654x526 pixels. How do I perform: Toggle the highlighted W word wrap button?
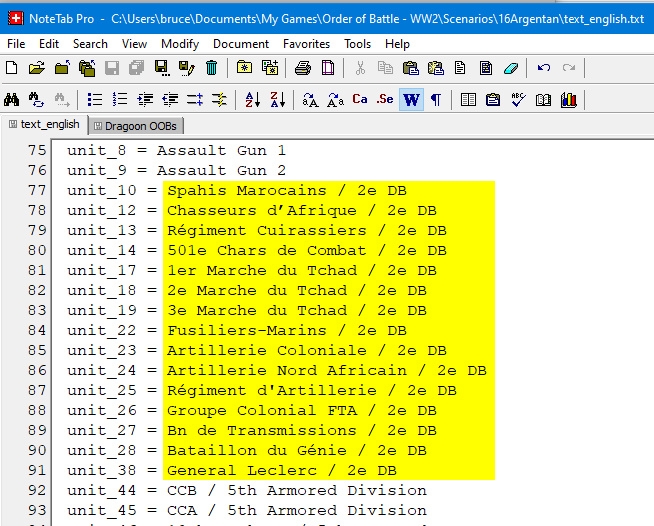click(x=411, y=99)
